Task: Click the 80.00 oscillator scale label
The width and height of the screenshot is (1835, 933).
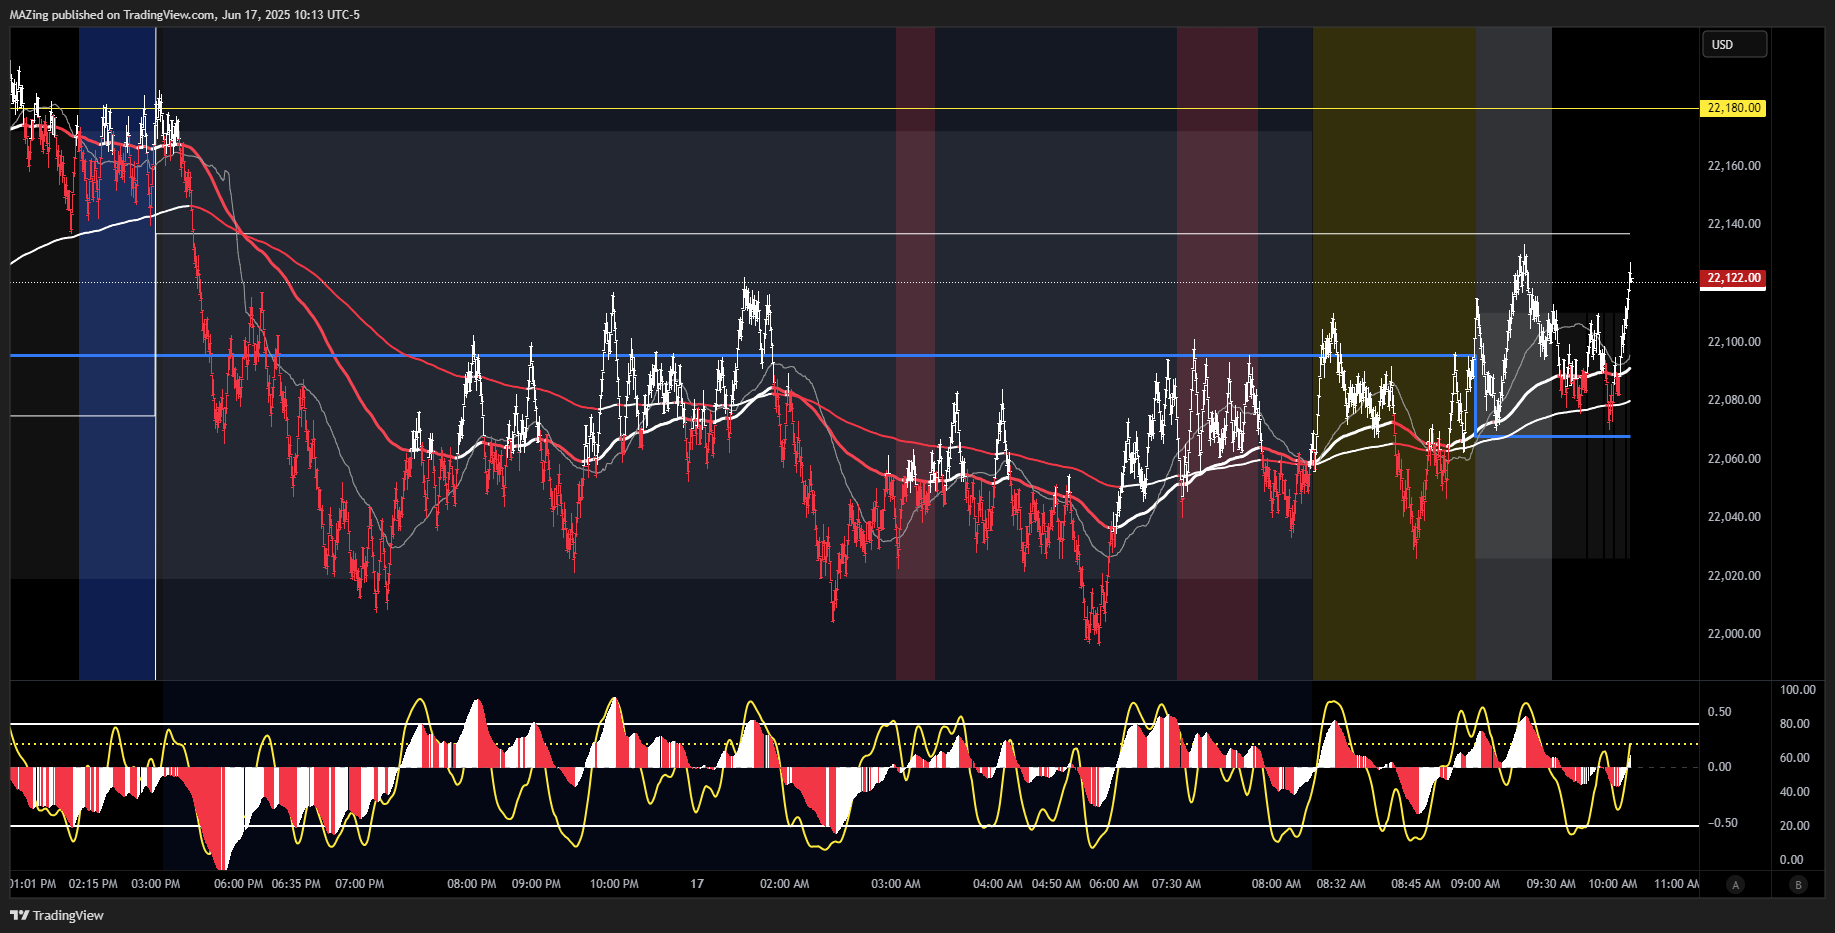Action: pyautogui.click(x=1794, y=724)
